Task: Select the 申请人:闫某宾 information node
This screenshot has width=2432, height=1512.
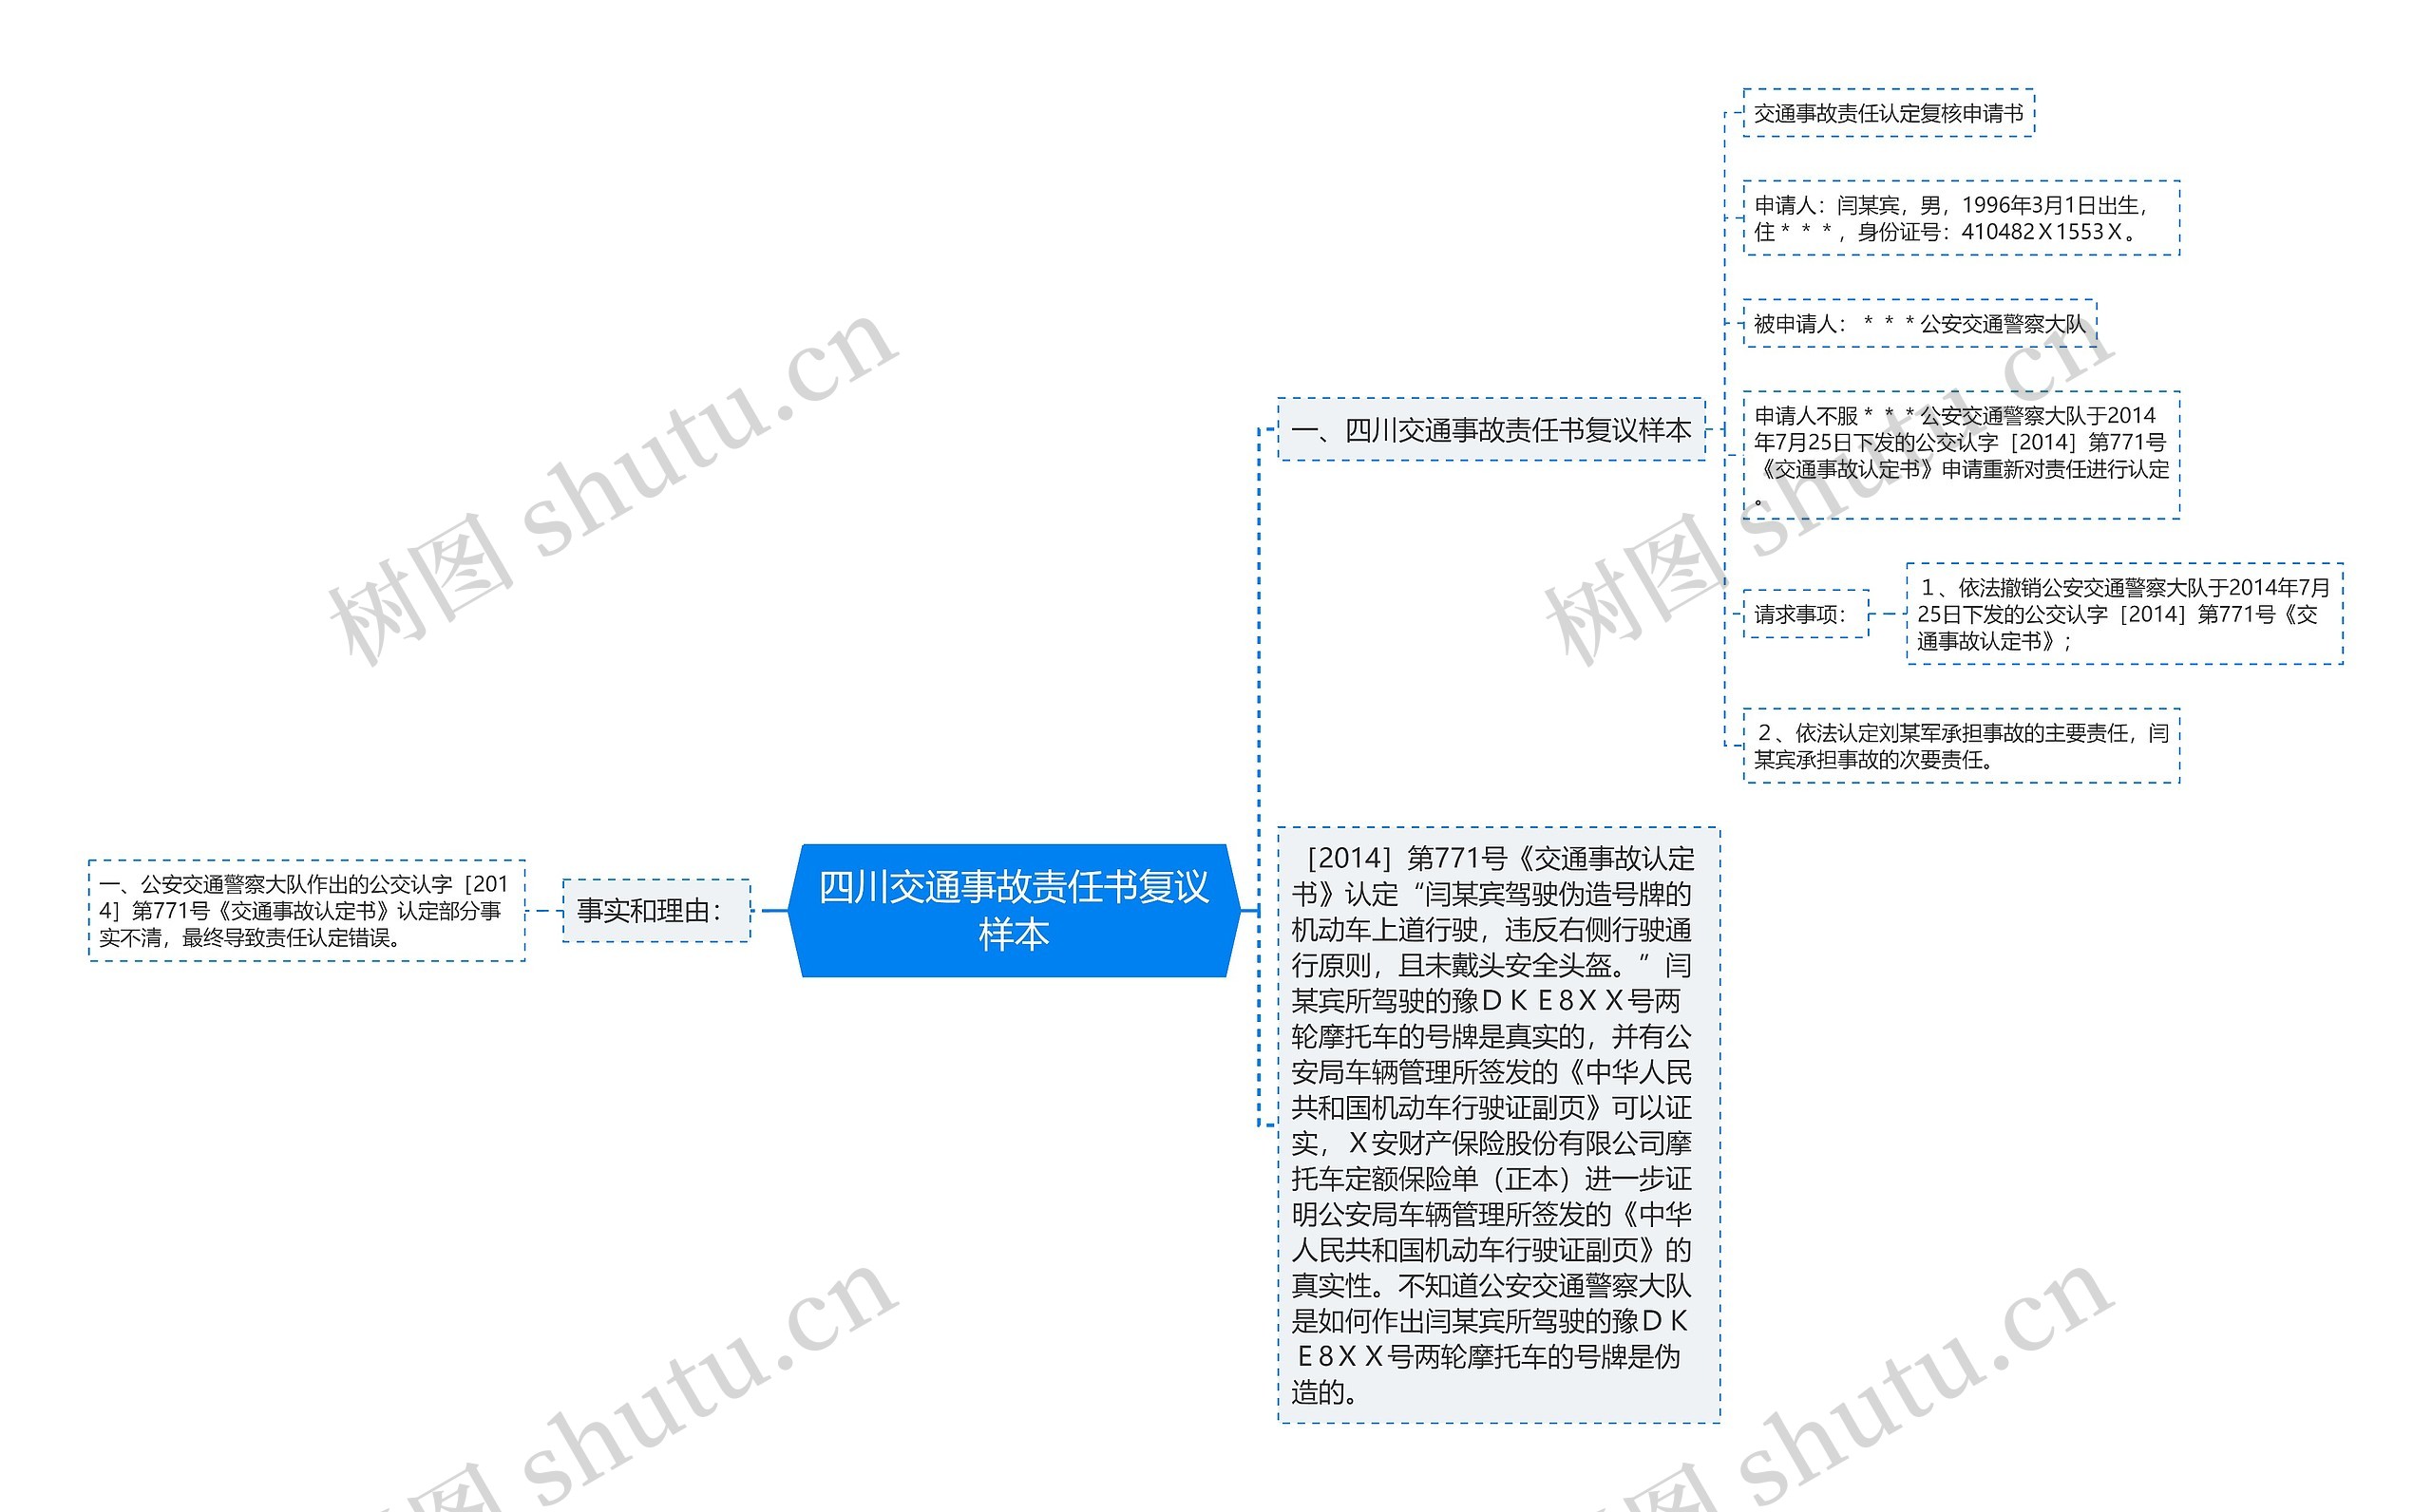Action: coord(1960,218)
